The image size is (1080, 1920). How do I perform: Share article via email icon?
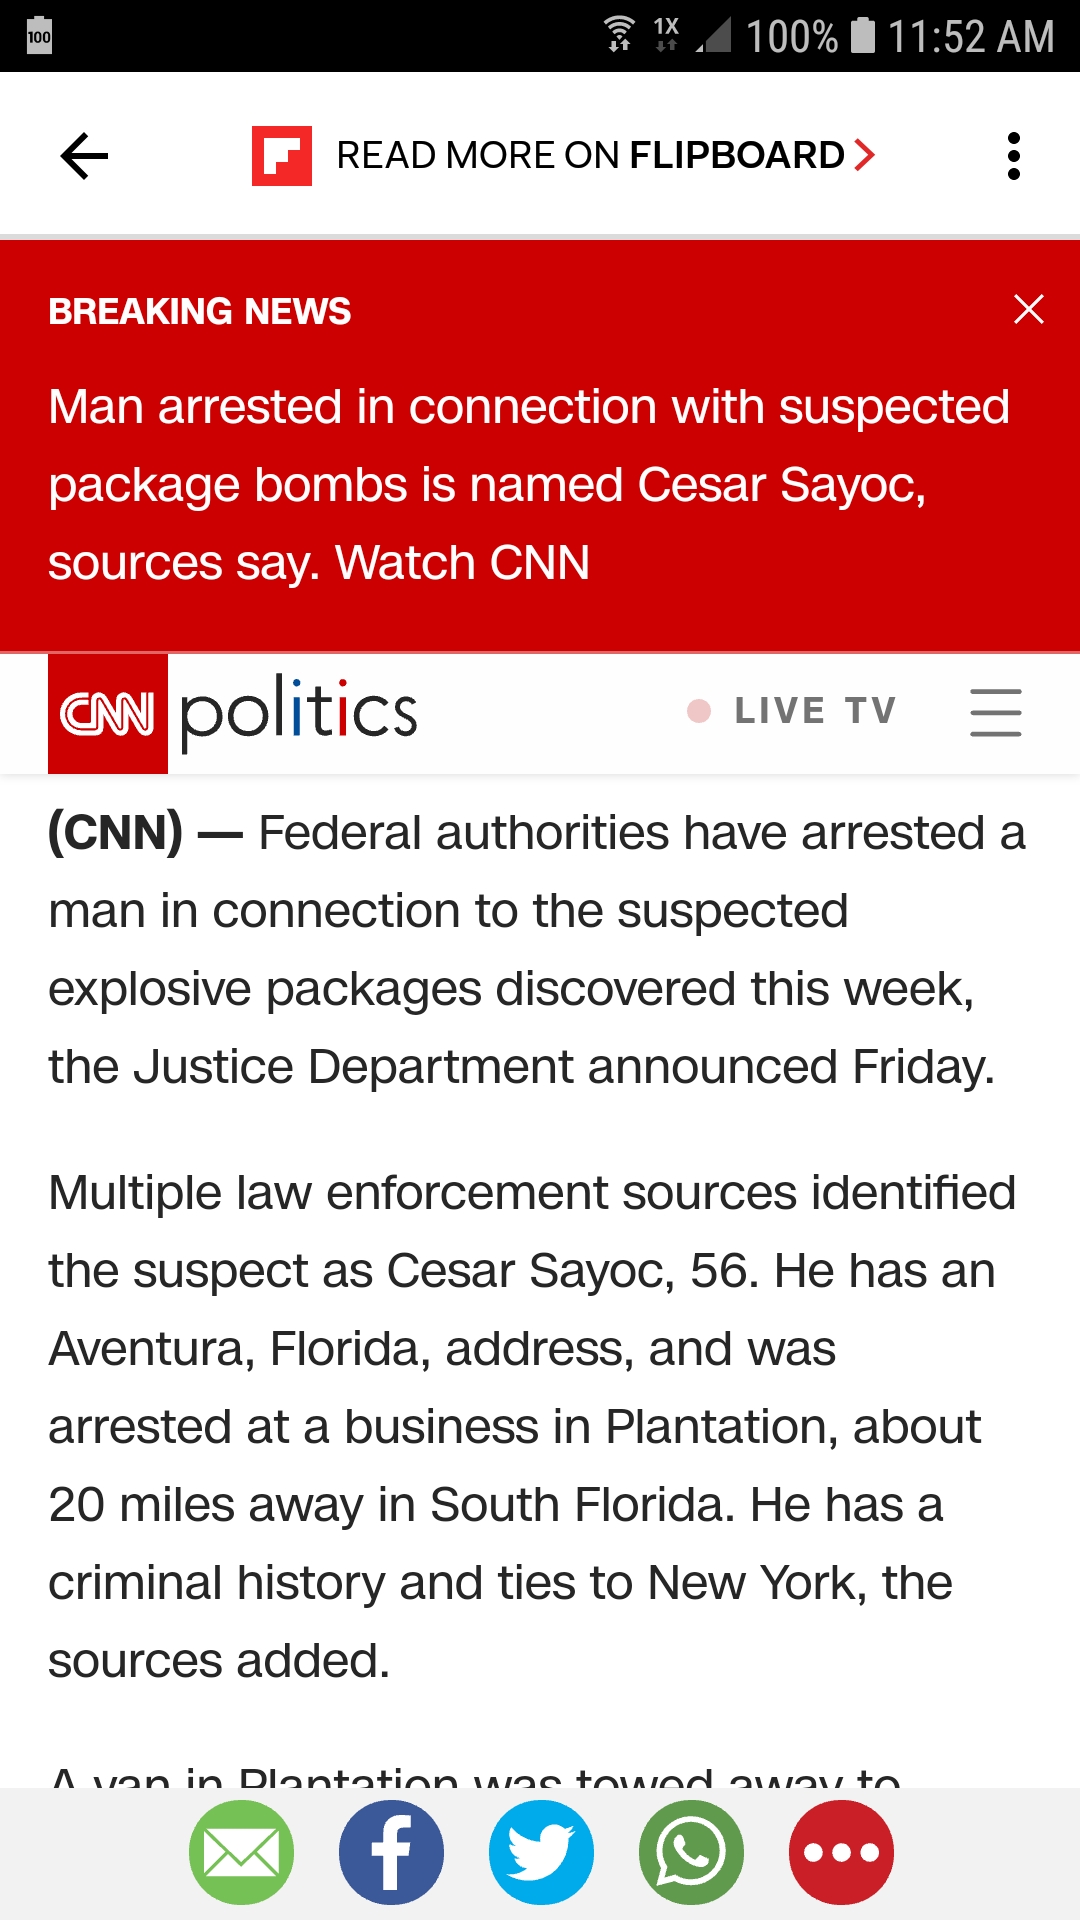click(241, 1852)
